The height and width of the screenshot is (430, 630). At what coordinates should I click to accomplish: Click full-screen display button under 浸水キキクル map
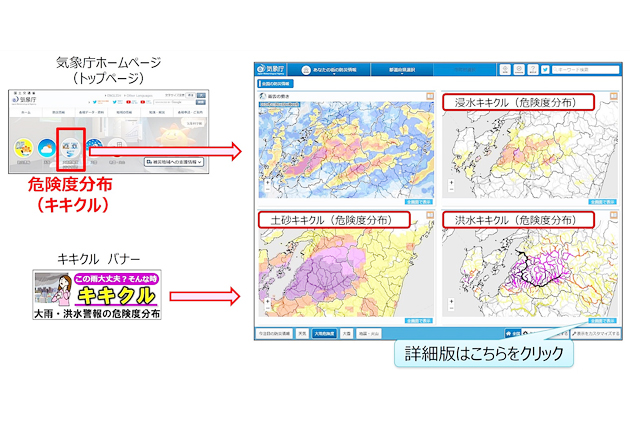click(x=602, y=202)
